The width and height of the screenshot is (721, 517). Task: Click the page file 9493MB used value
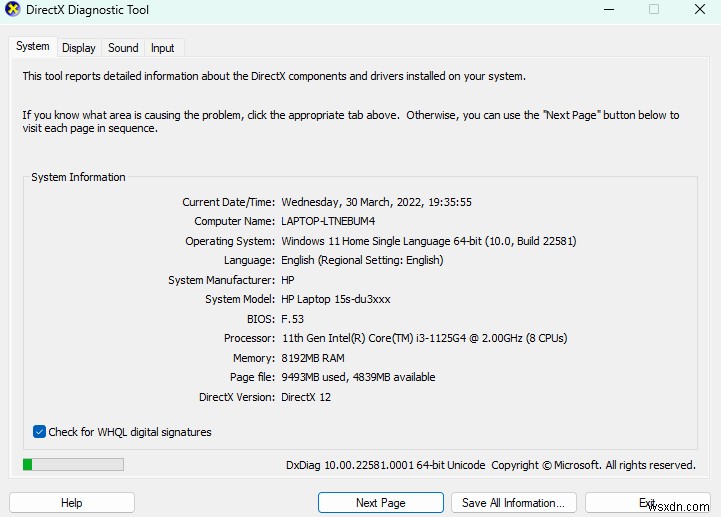click(x=358, y=377)
